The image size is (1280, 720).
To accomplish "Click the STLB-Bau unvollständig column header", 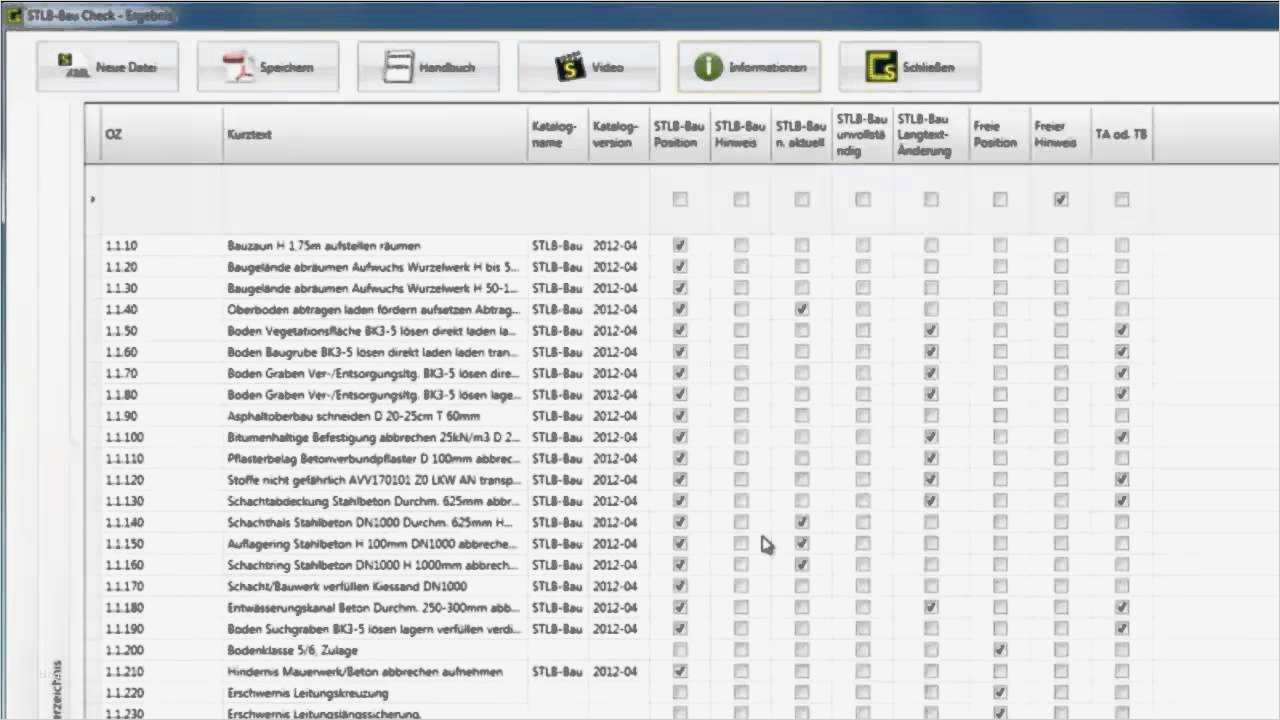I will point(863,134).
